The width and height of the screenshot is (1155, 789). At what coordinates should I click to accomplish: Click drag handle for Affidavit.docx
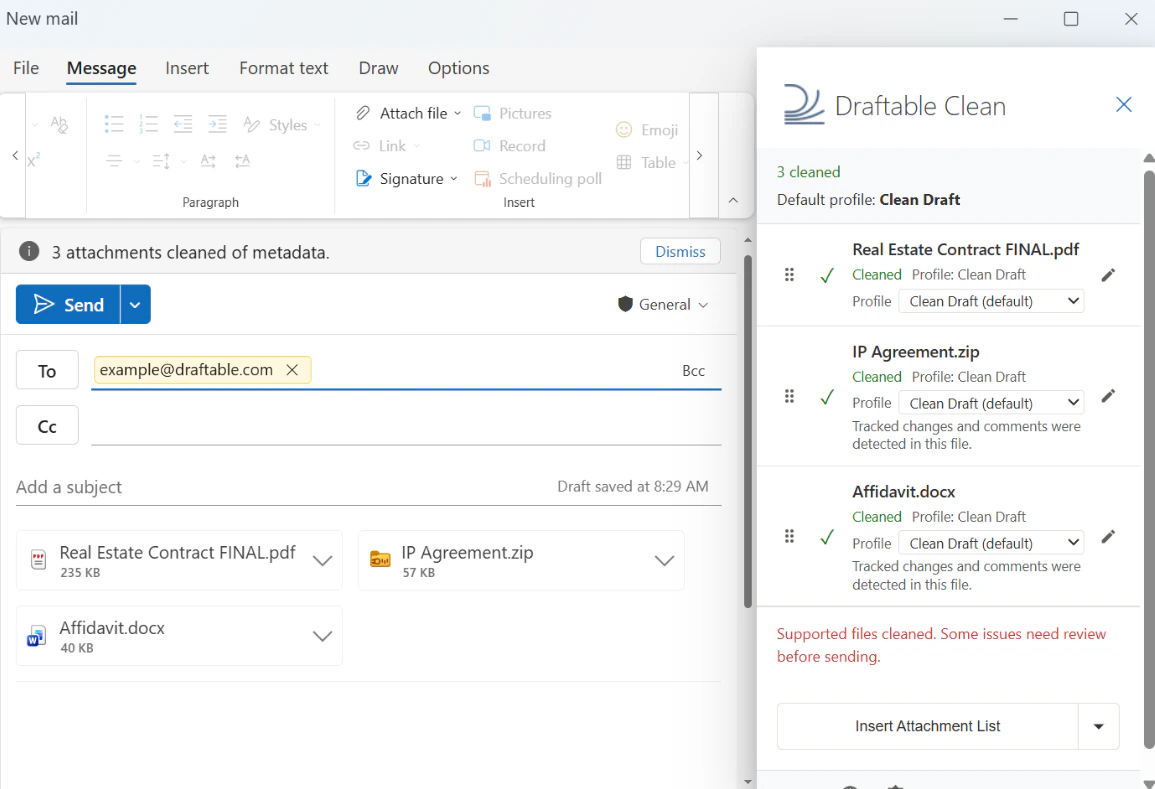tap(789, 536)
